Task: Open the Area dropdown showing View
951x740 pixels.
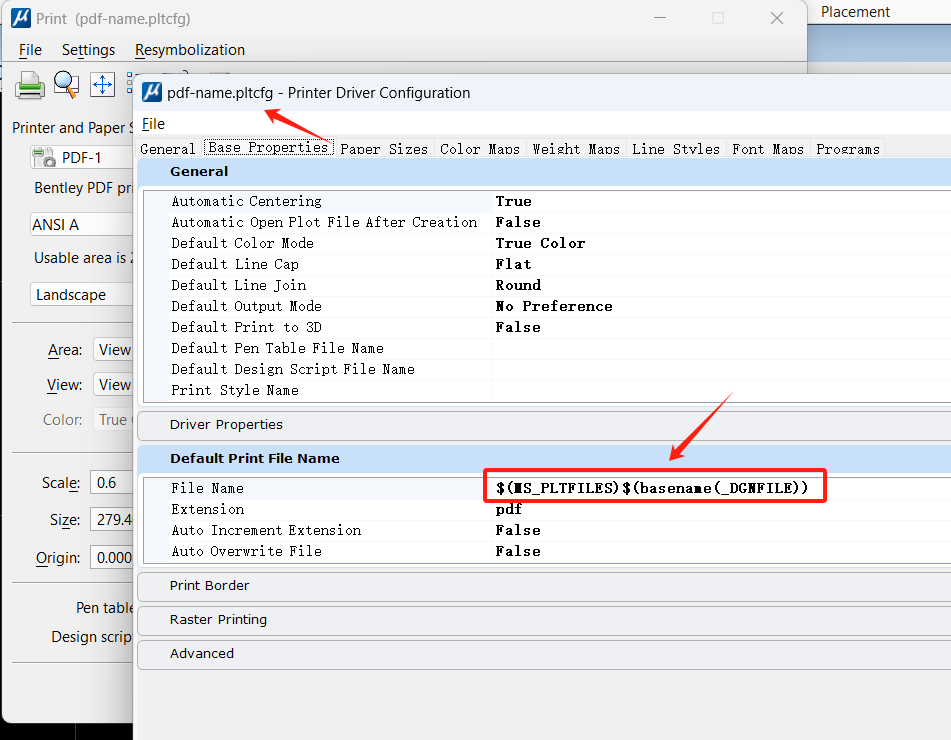Action: [x=113, y=349]
